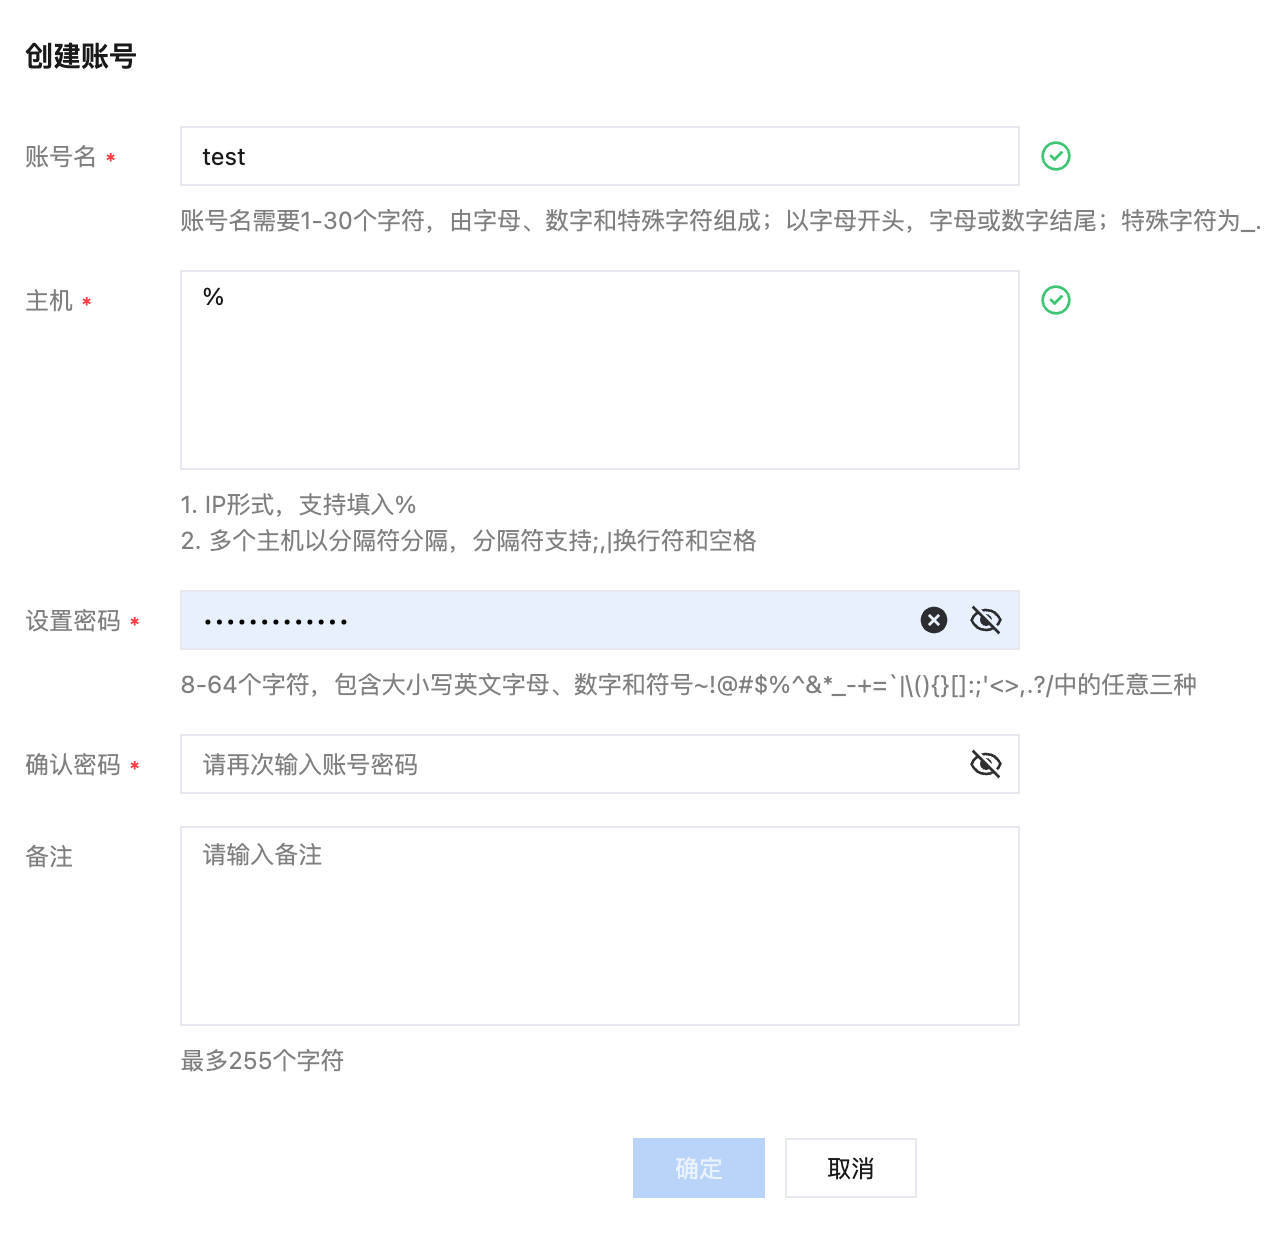Viewport: 1280px width, 1236px height.
Task: Click the 创建账号 dialog title
Action: tap(80, 56)
